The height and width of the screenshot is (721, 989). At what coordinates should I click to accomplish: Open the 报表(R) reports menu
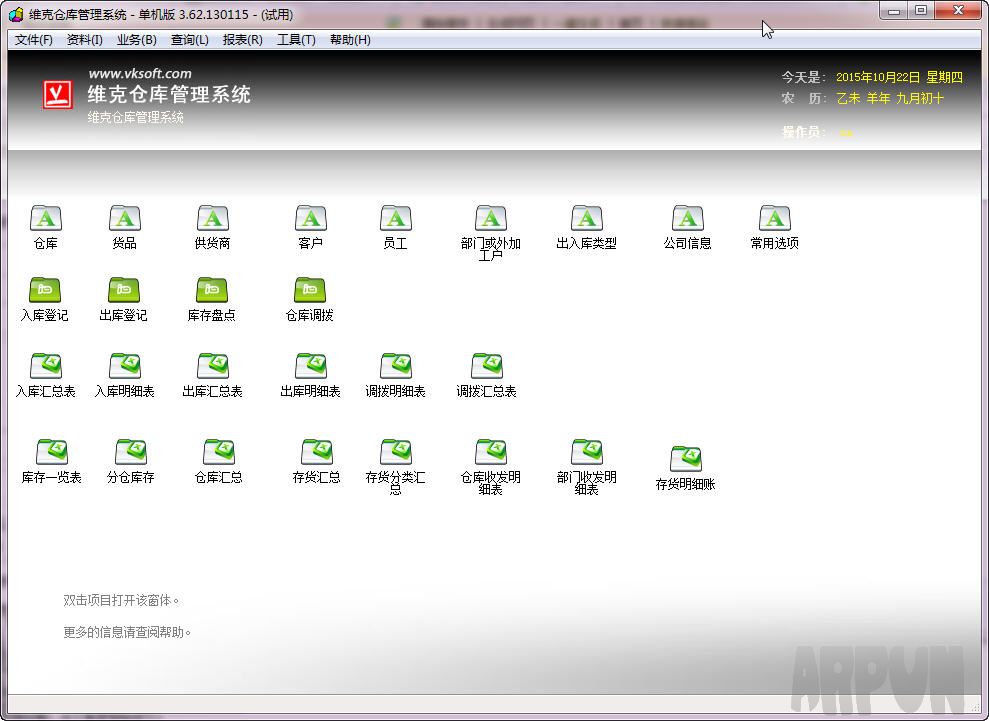point(242,40)
